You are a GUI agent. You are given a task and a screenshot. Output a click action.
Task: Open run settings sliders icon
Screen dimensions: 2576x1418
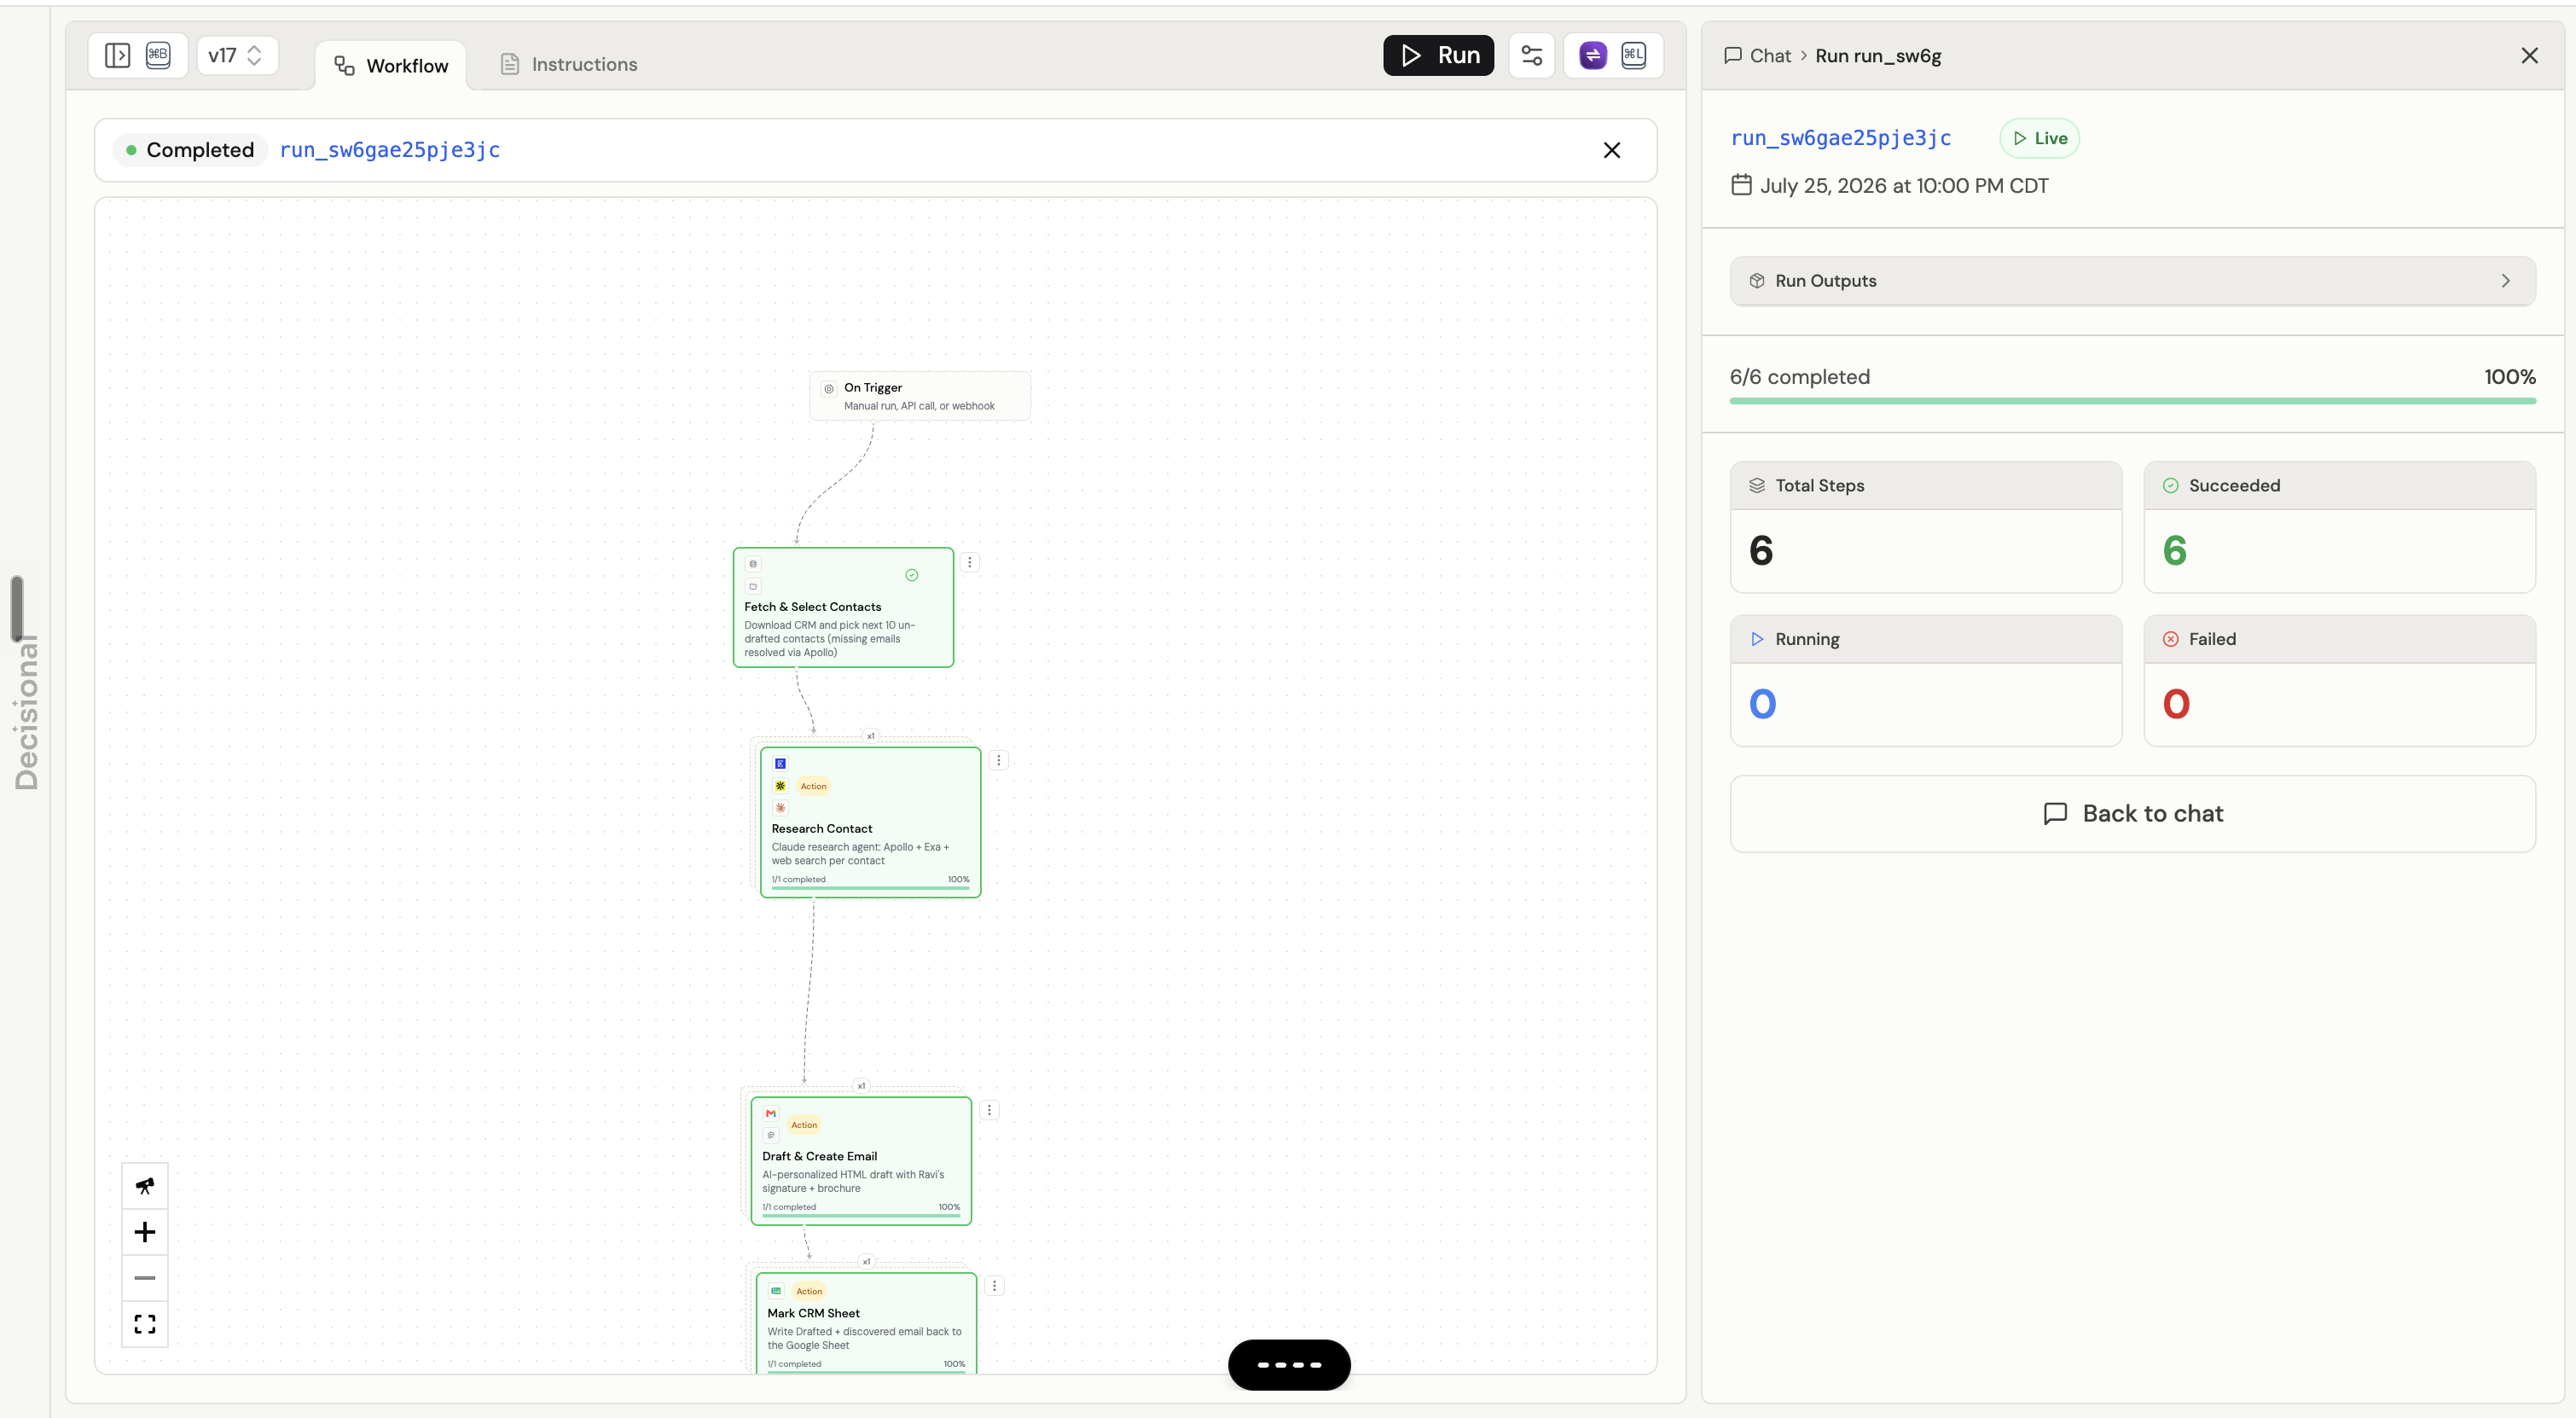pyautogui.click(x=1531, y=55)
